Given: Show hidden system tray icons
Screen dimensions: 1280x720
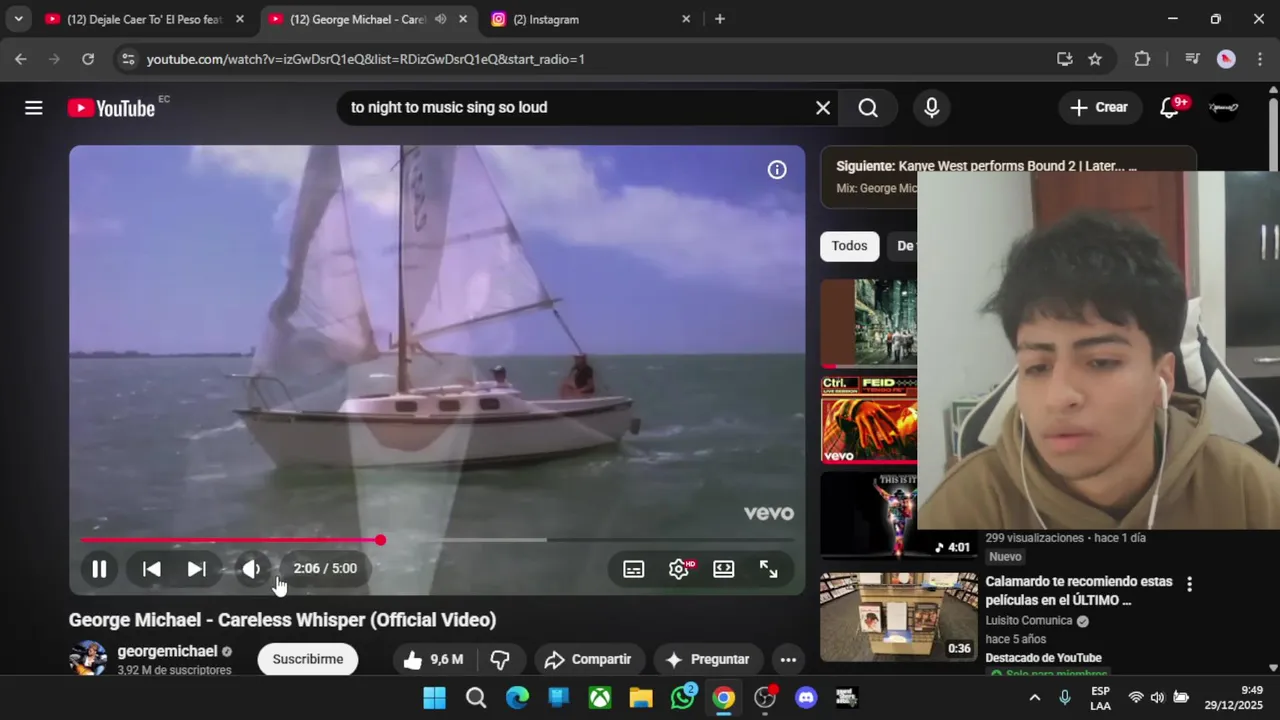Looking at the screenshot, I should tap(1035, 698).
